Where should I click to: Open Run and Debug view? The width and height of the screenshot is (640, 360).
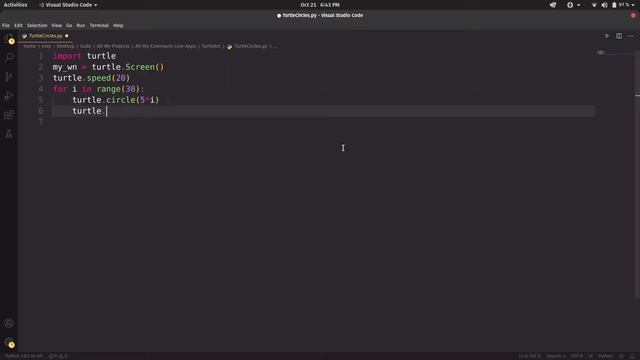(x=9, y=96)
